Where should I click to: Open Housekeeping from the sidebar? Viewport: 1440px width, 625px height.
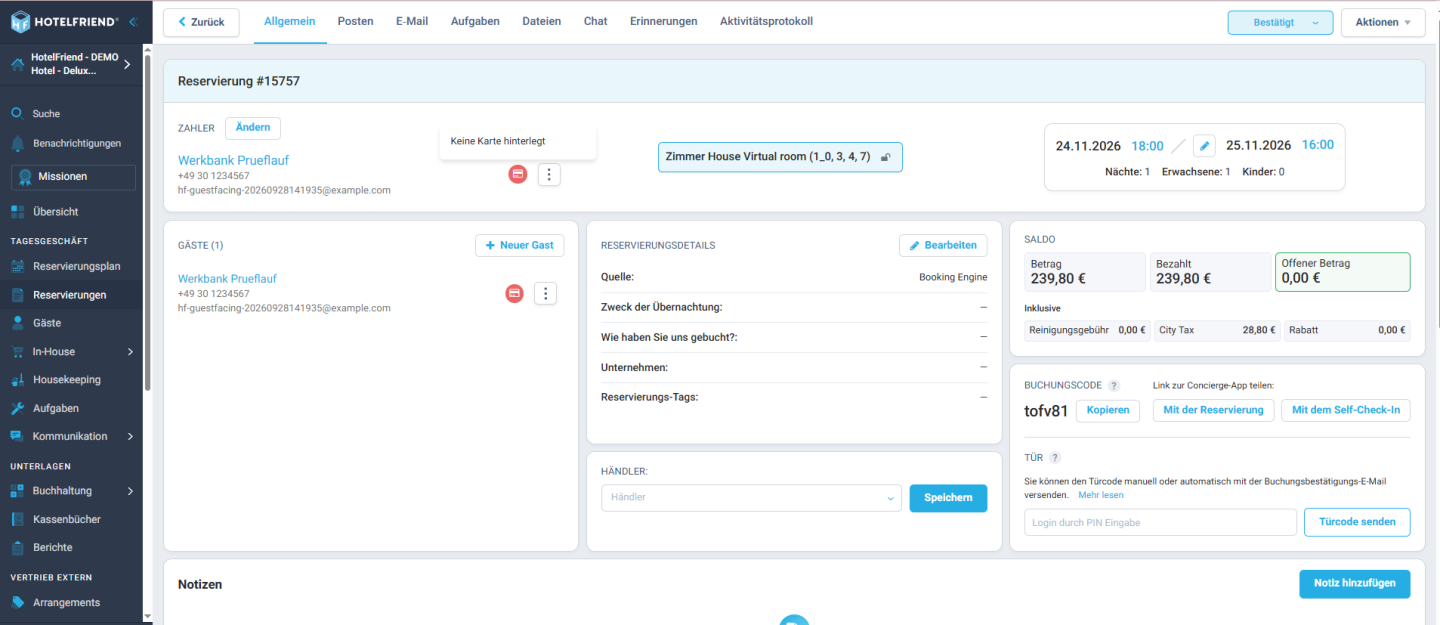66,380
